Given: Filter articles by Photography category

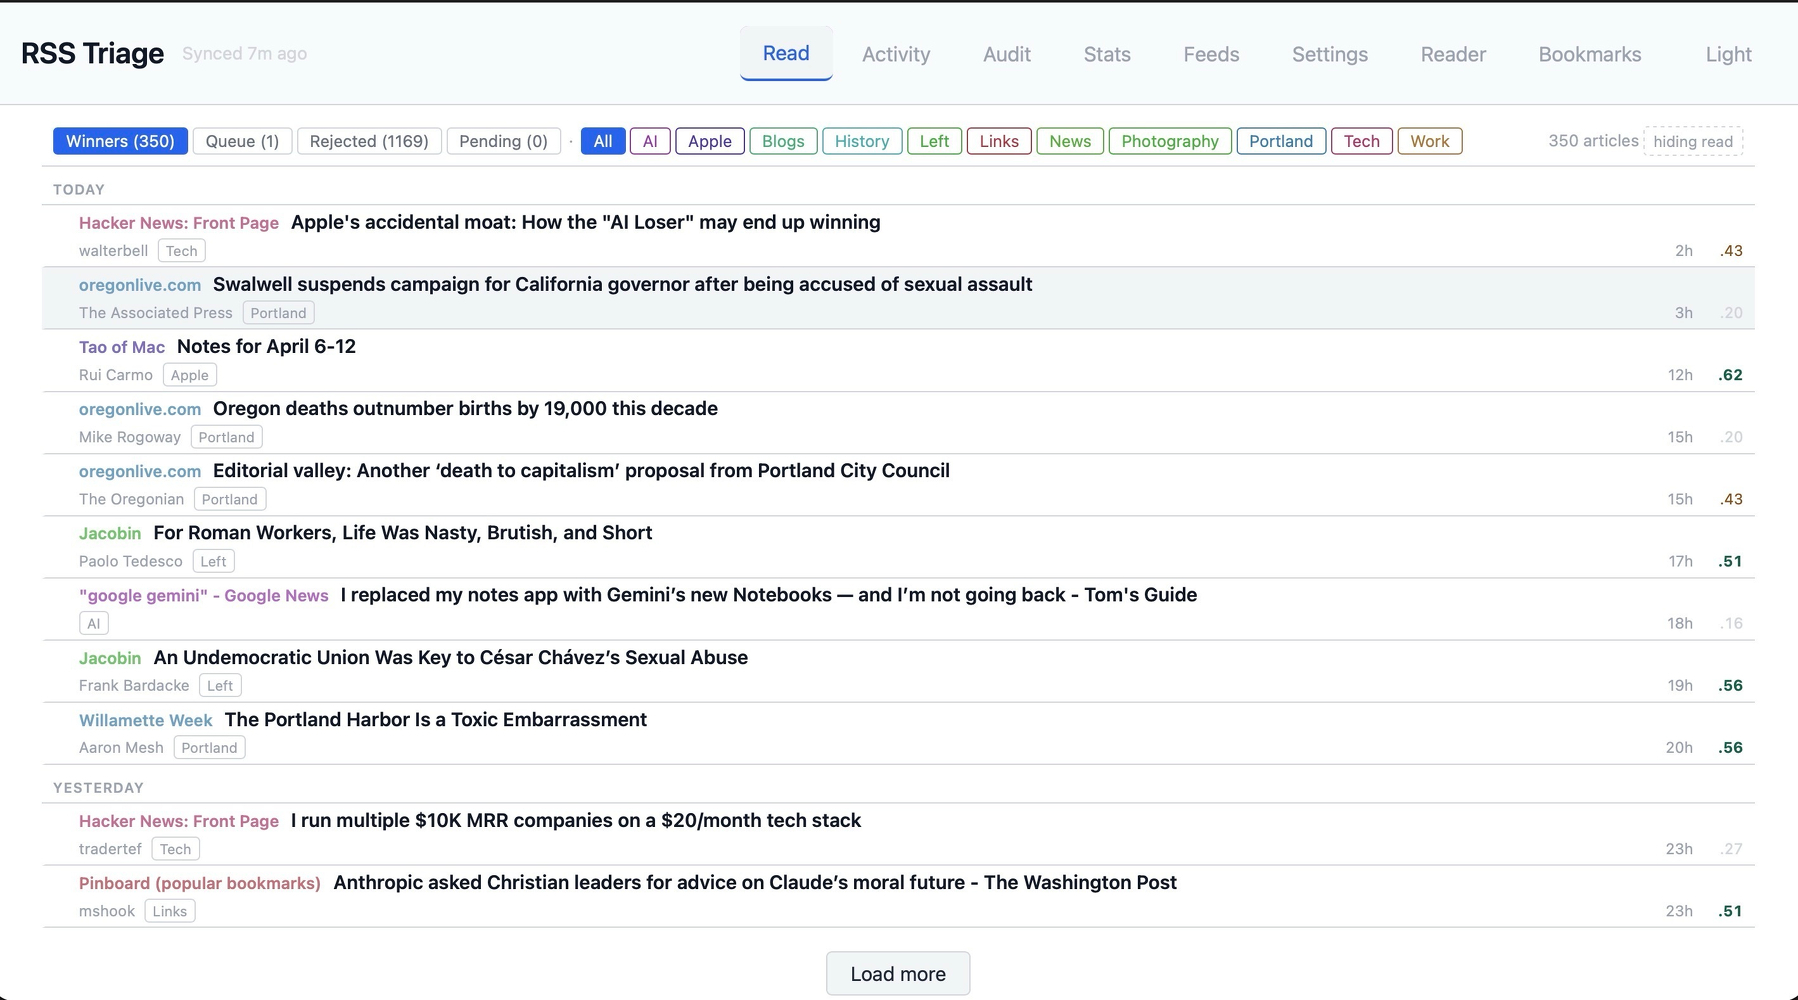Looking at the screenshot, I should (x=1169, y=141).
